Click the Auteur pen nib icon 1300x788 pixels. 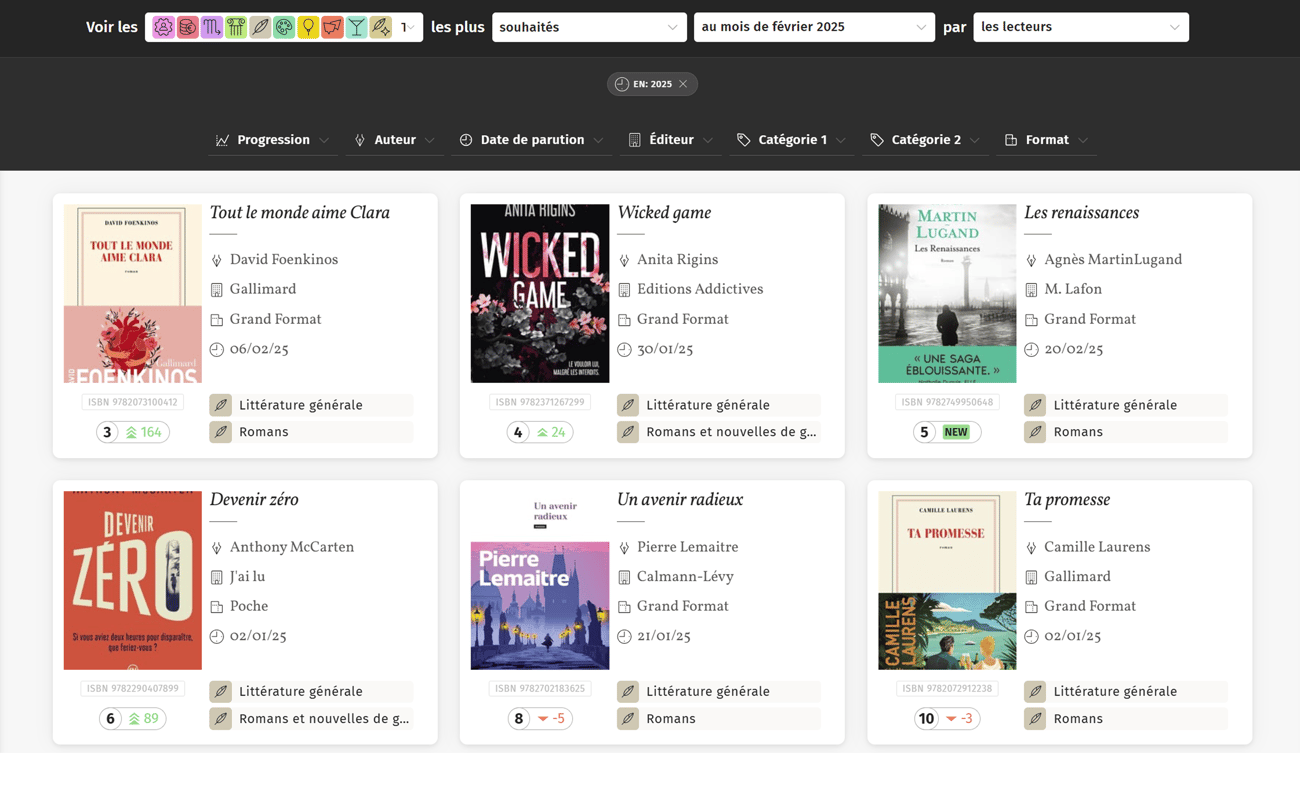tap(360, 140)
